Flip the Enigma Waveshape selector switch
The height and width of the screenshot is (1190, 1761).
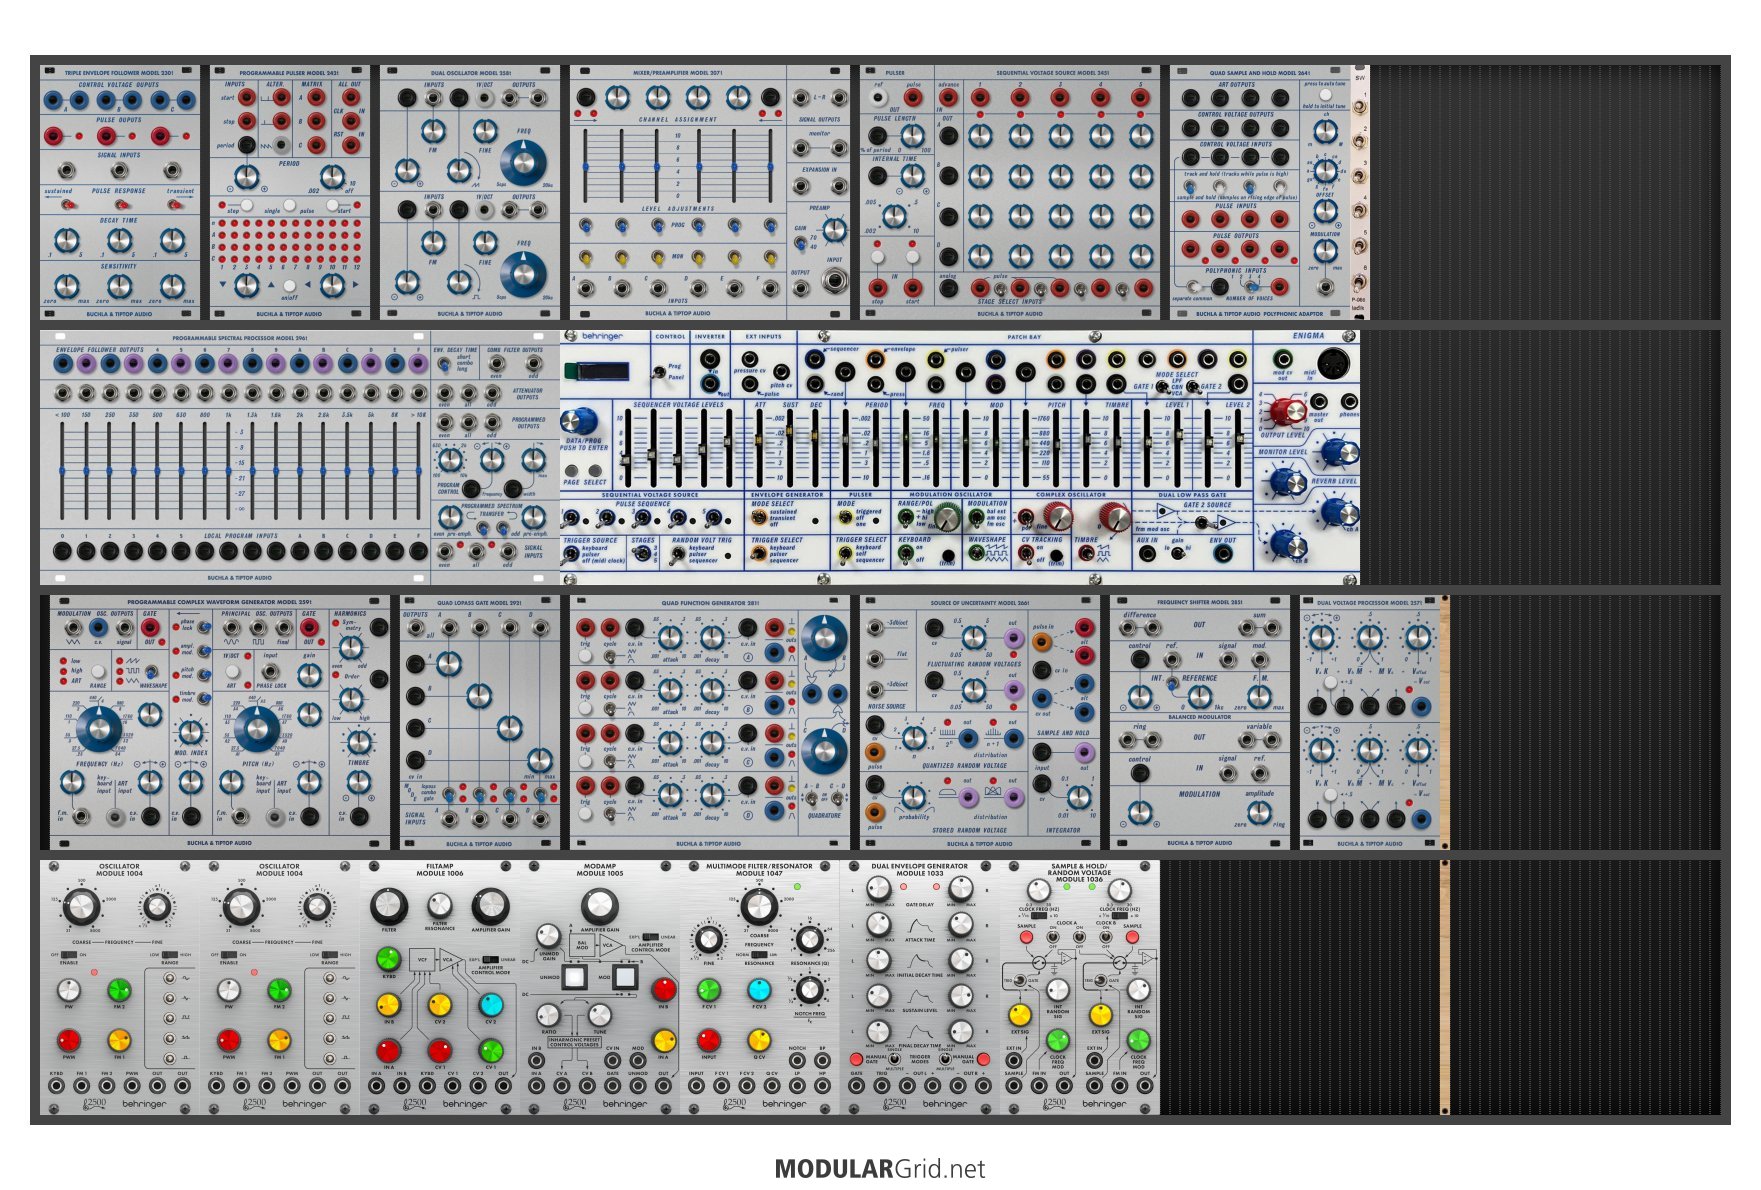point(975,552)
